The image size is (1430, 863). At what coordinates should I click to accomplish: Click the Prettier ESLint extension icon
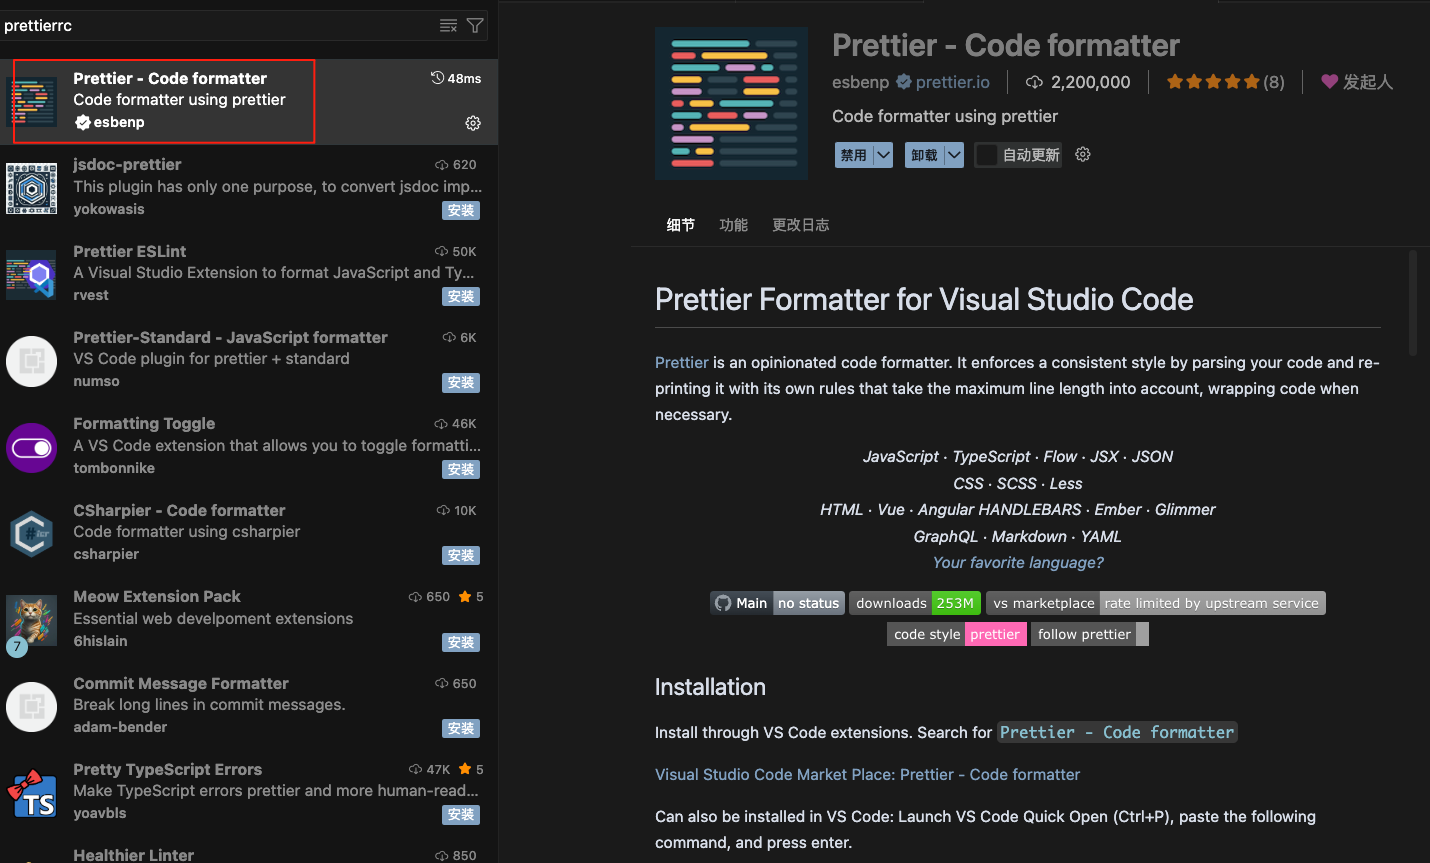coord(32,274)
